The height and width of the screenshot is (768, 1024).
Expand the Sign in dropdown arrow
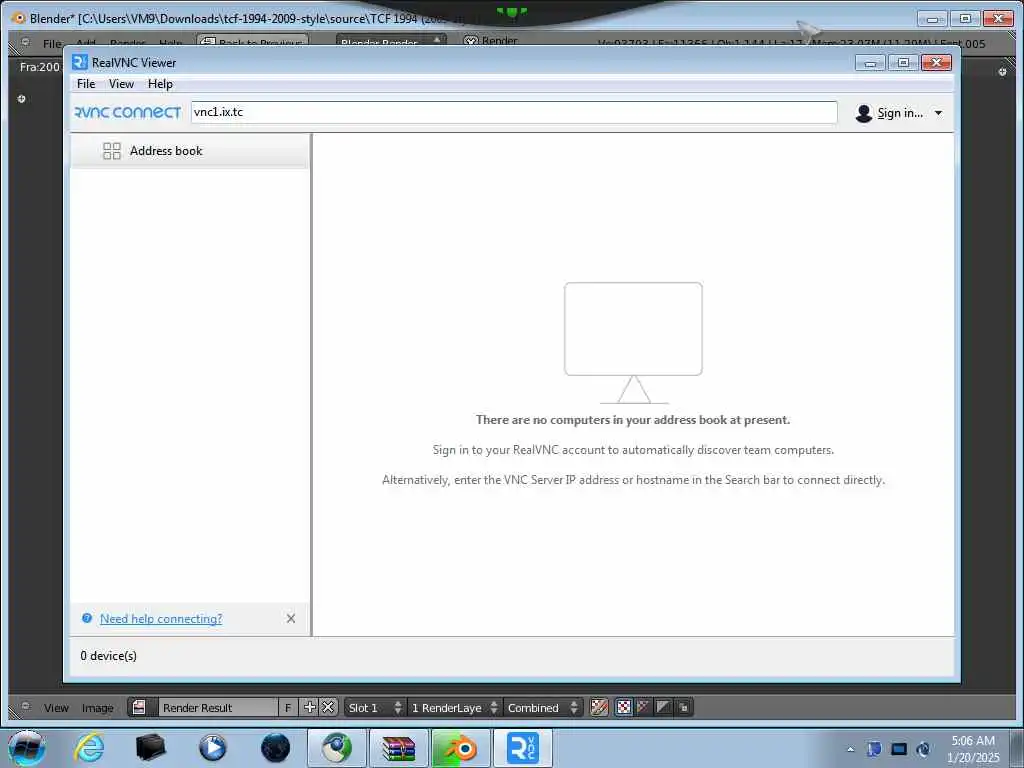[x=938, y=113]
